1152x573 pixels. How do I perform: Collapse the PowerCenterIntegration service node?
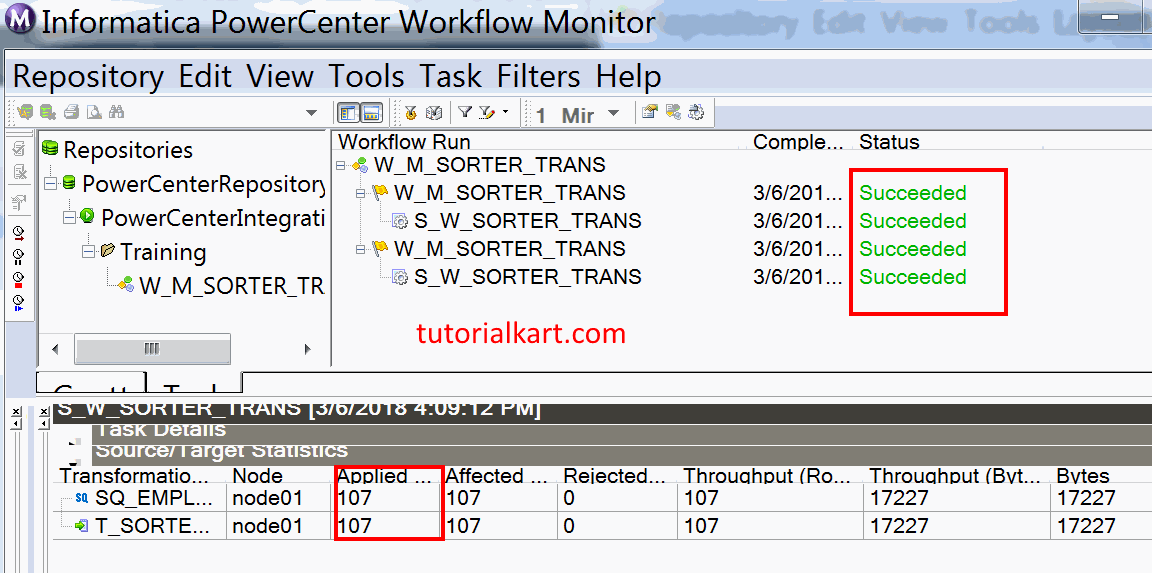pyautogui.click(x=68, y=217)
